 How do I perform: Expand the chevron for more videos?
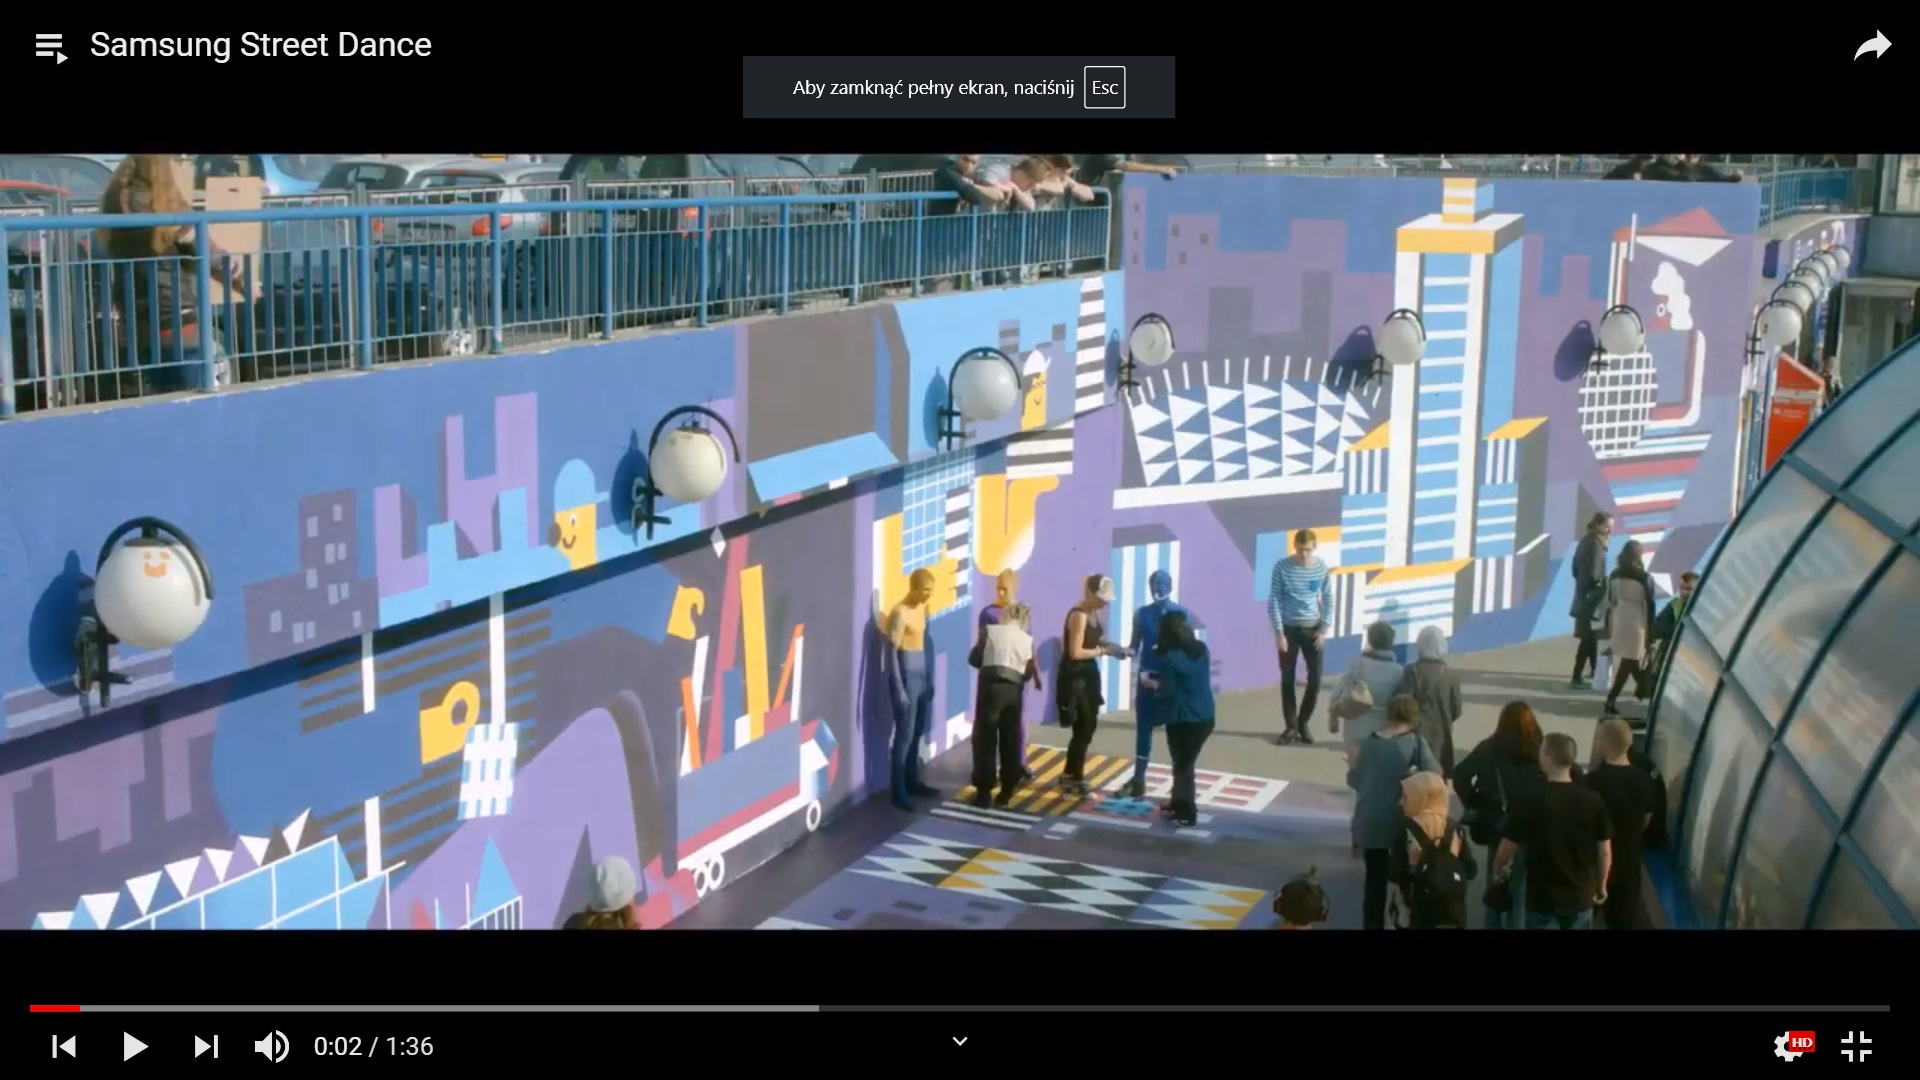click(959, 1042)
